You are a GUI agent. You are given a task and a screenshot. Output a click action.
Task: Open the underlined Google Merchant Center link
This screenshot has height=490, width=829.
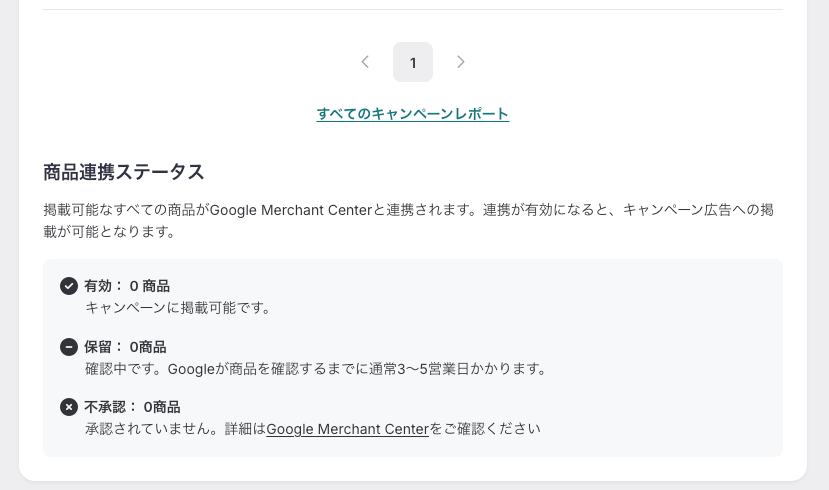pyautogui.click(x=347, y=429)
